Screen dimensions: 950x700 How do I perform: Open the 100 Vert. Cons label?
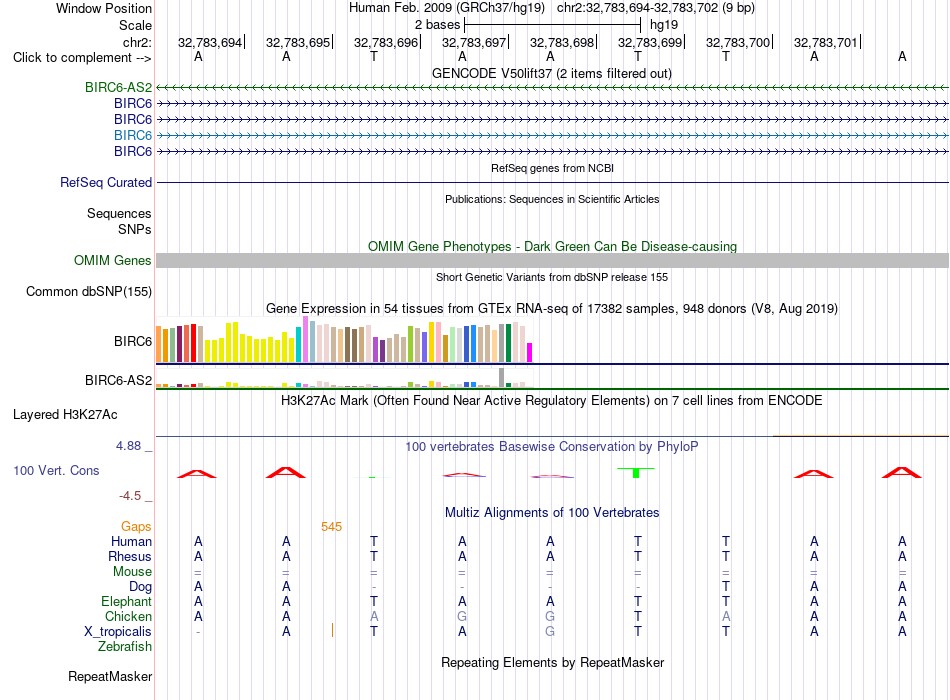coord(56,470)
